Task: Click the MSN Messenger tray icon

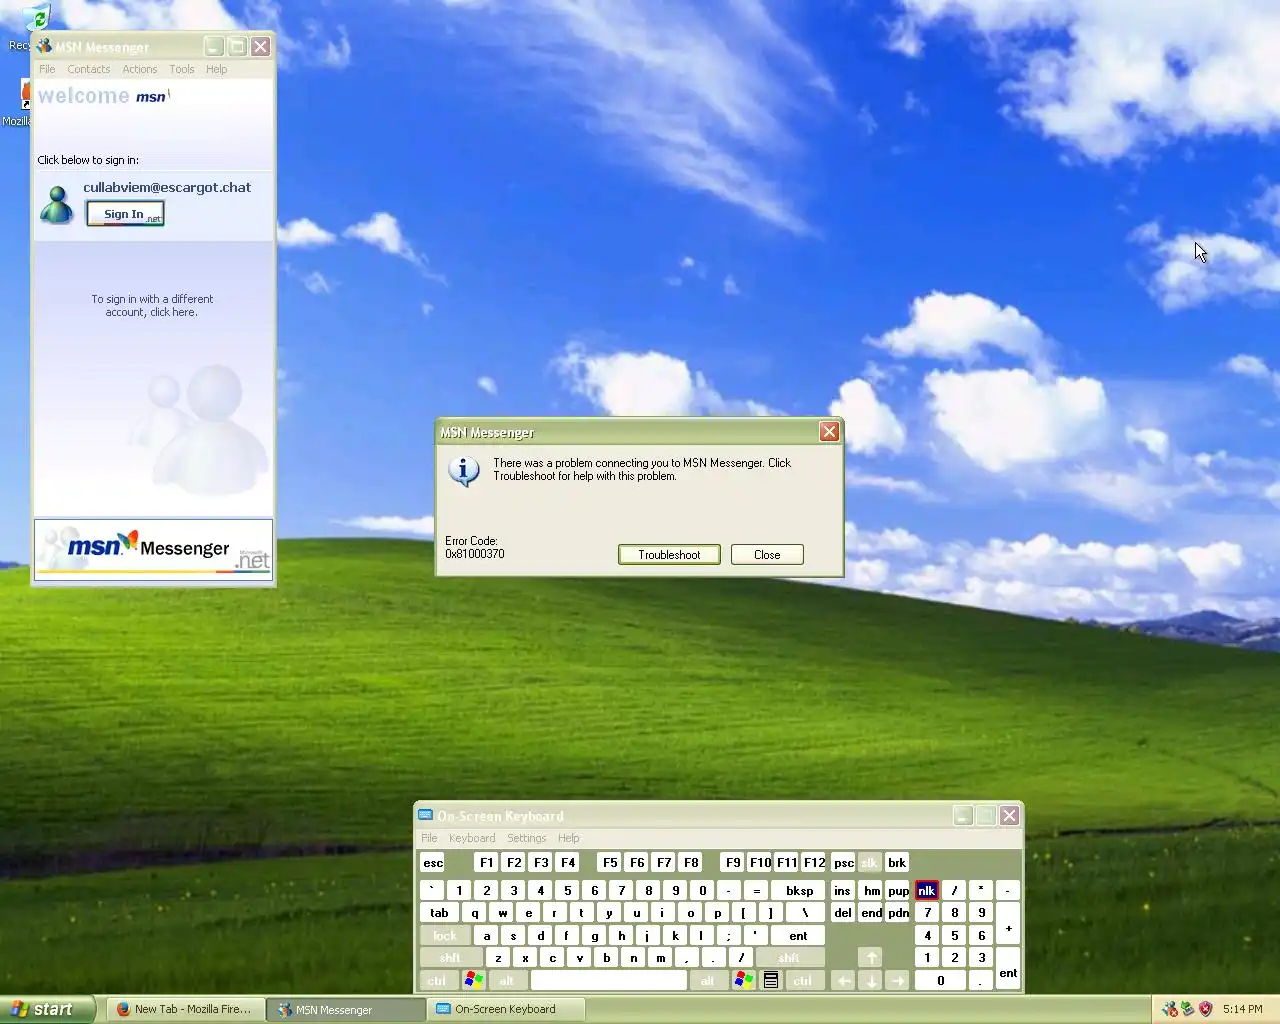Action: pos(1170,1009)
